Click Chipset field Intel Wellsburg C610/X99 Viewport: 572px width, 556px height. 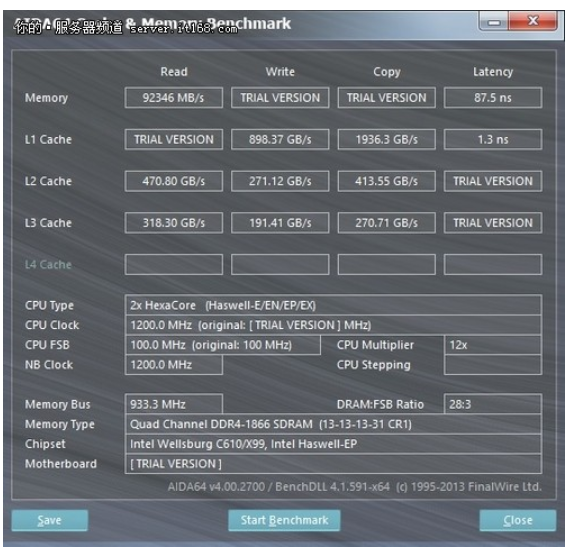[333, 444]
